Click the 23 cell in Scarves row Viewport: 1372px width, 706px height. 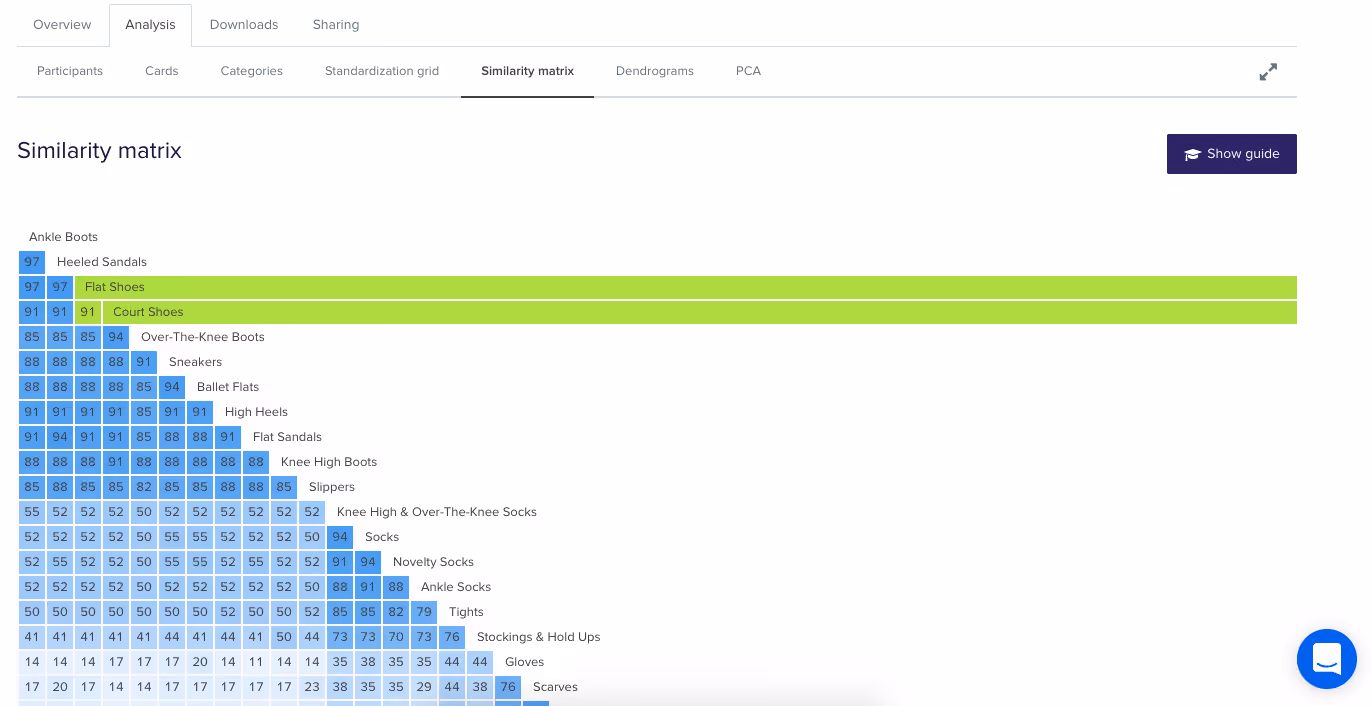tap(312, 687)
